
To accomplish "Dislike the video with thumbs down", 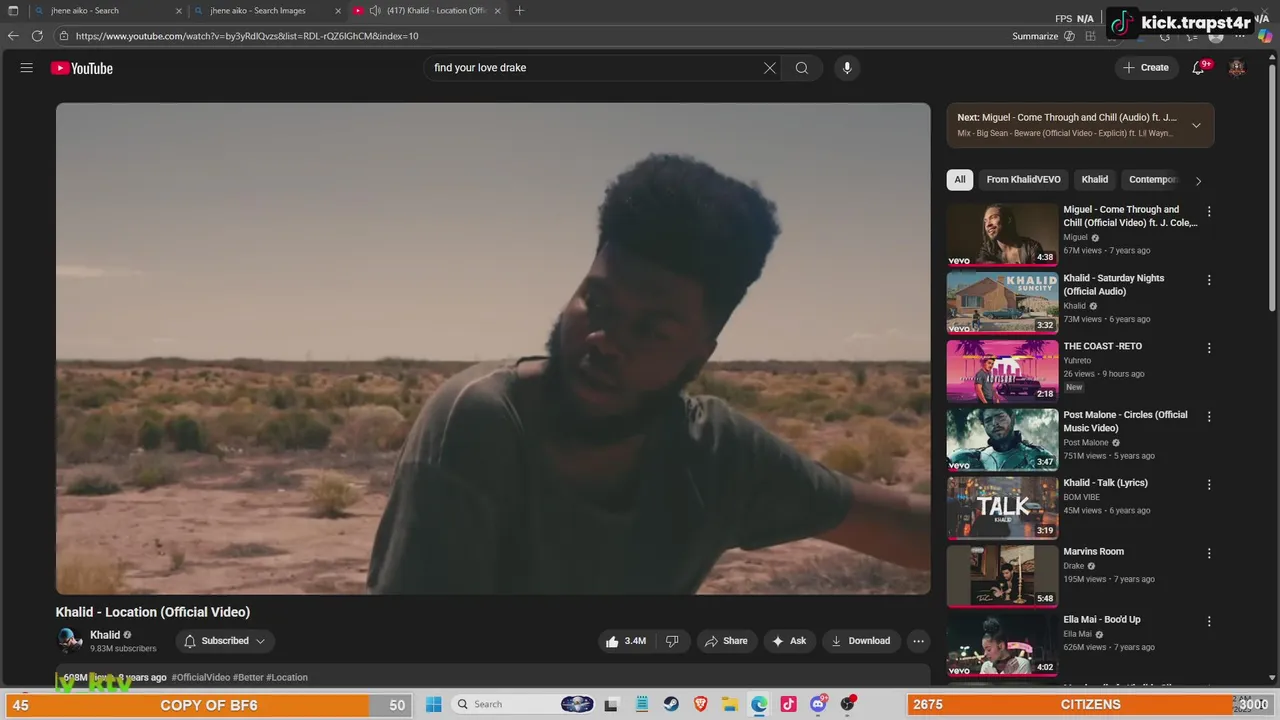I will click(x=672, y=641).
